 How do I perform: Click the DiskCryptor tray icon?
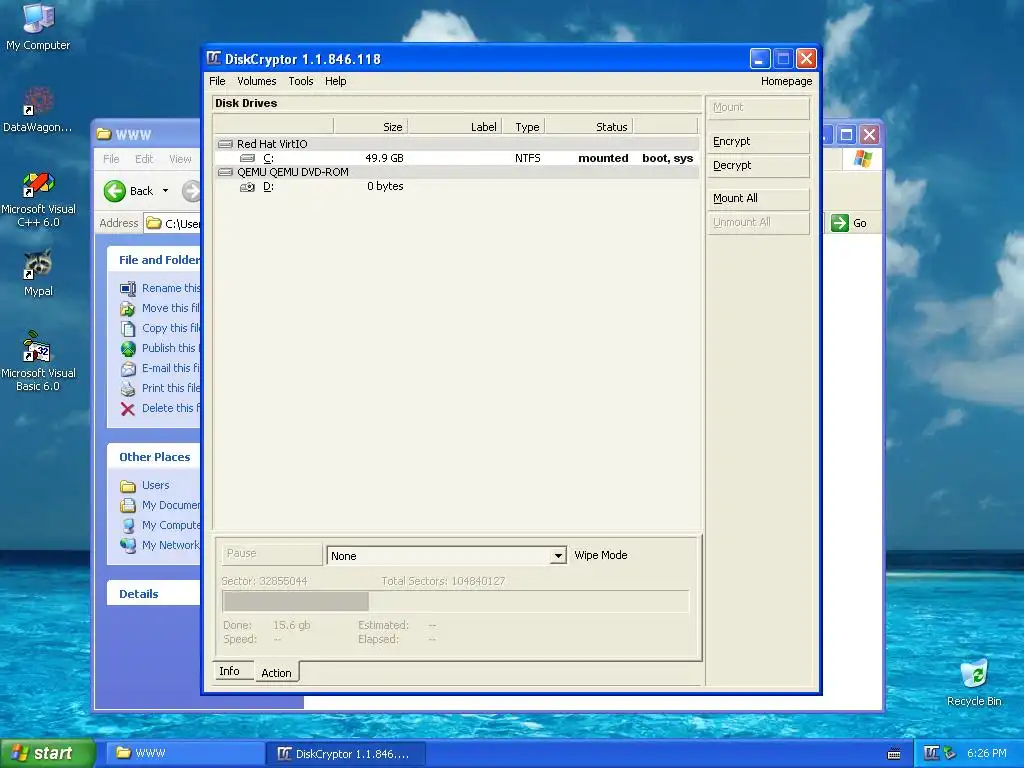pyautogui.click(x=932, y=753)
